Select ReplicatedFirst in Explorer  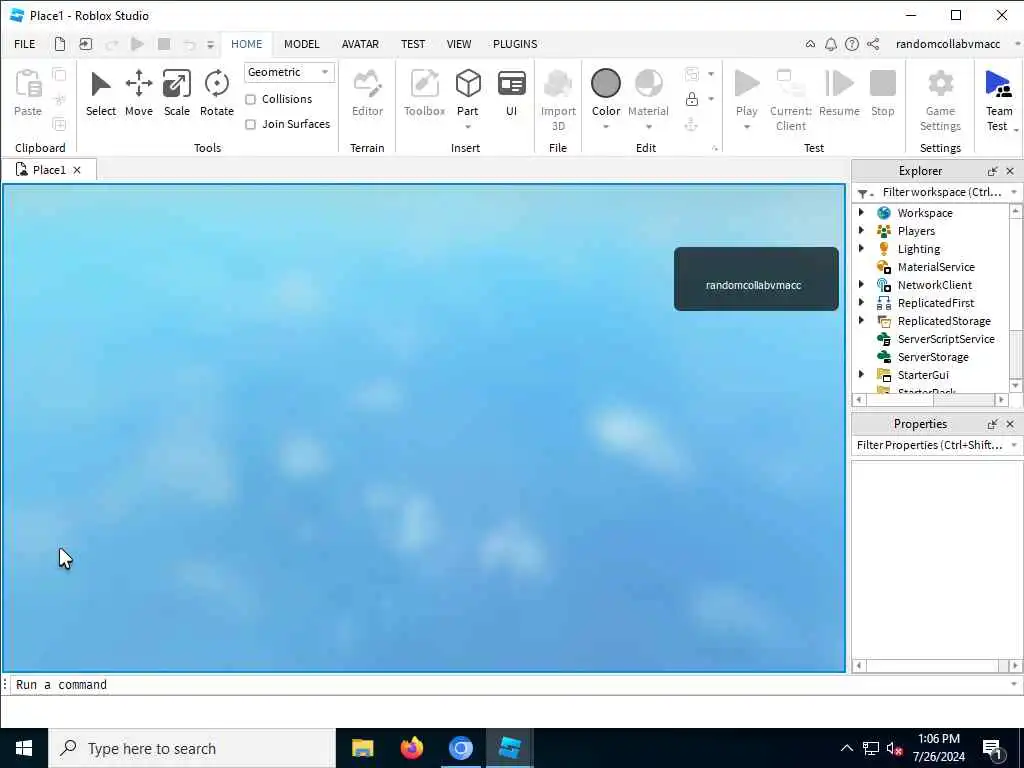click(x=935, y=303)
